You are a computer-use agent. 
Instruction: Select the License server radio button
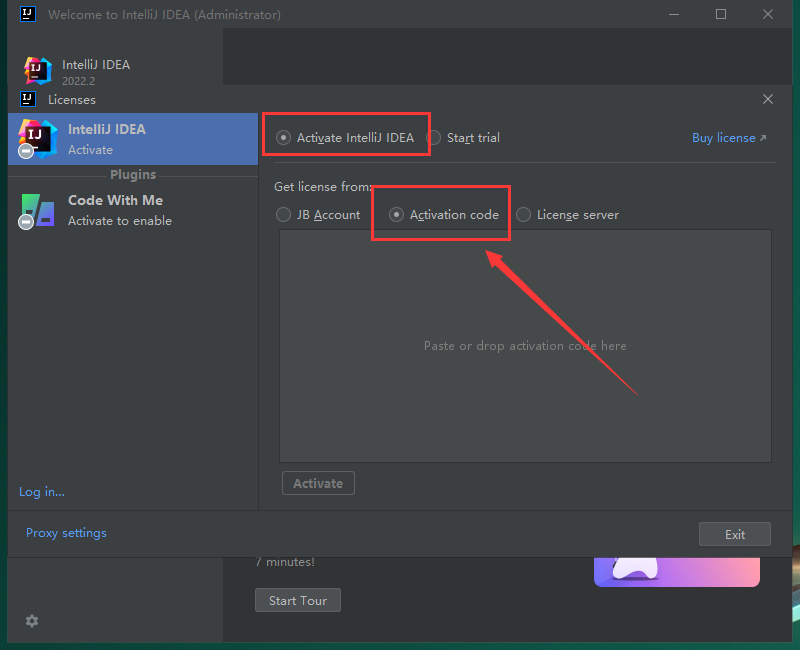(523, 214)
